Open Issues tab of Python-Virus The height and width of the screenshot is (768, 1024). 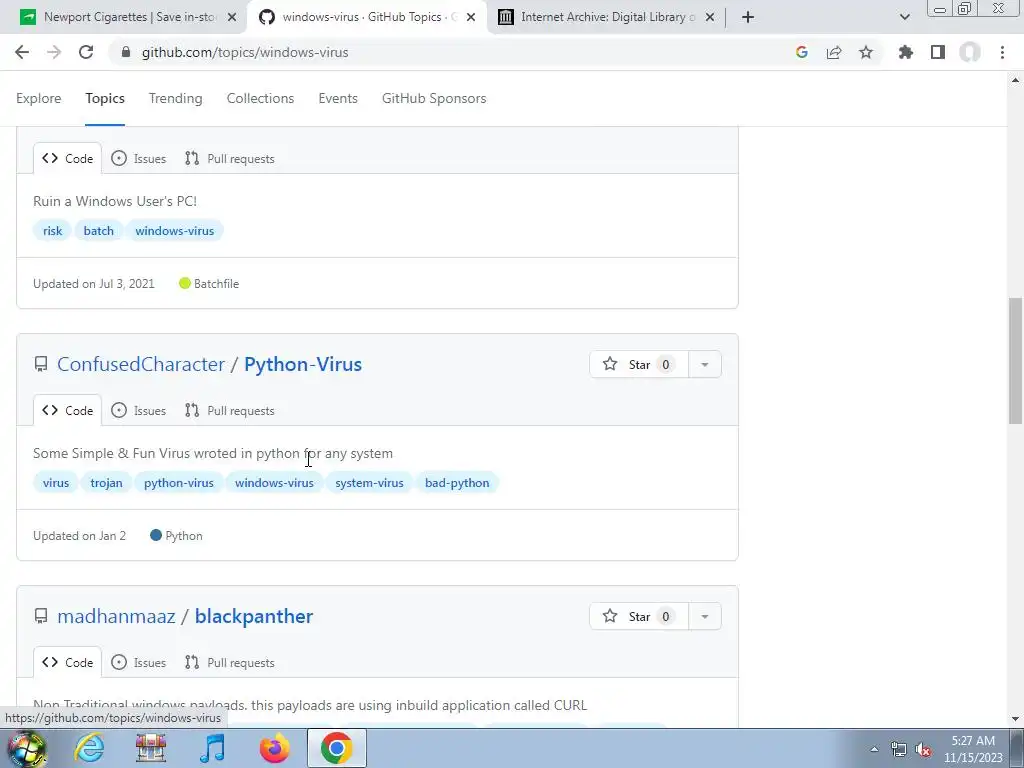coord(138,411)
